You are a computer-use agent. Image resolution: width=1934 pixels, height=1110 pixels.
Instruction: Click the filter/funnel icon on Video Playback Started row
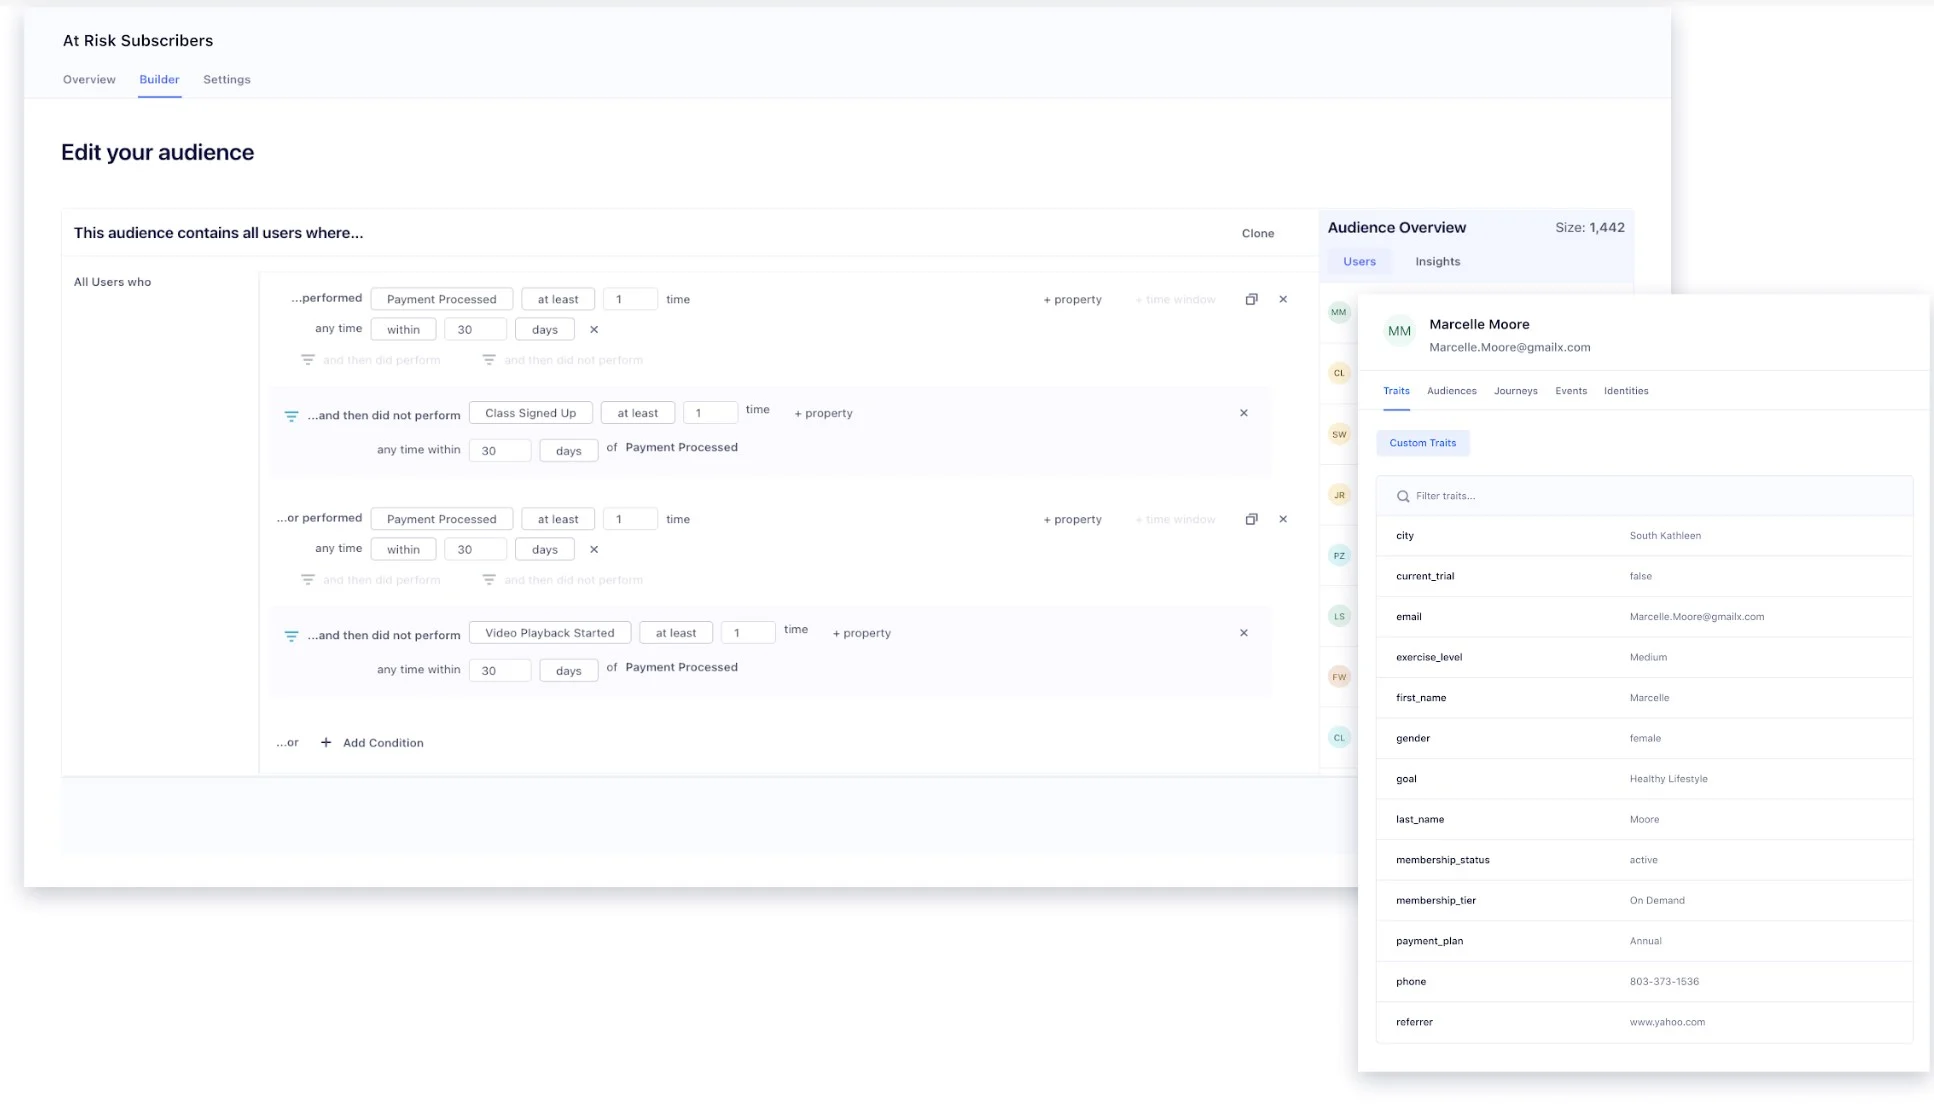click(291, 633)
